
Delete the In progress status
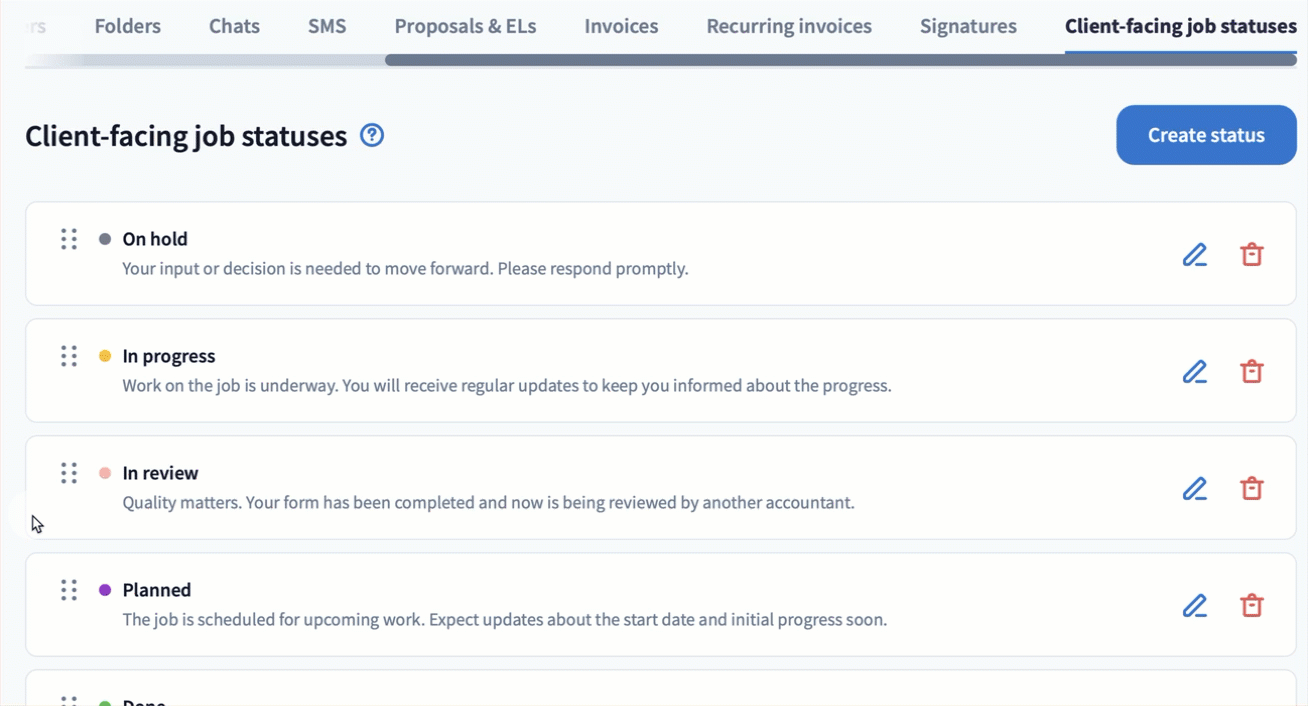click(1251, 372)
